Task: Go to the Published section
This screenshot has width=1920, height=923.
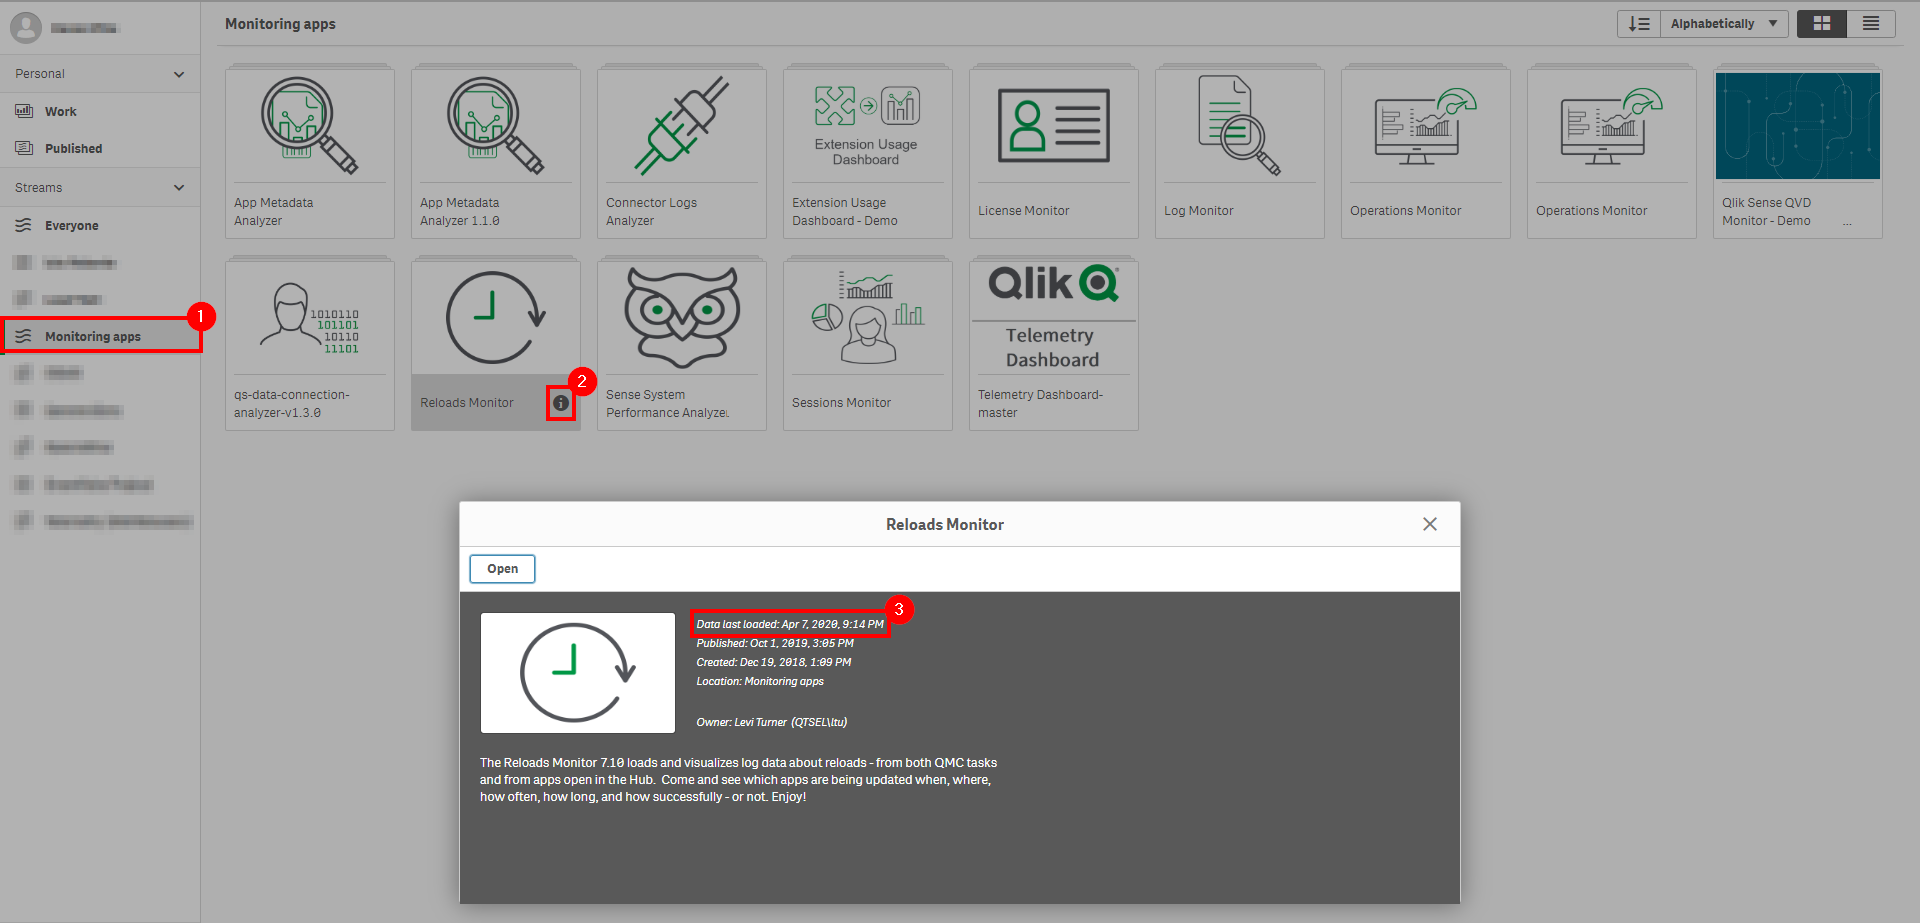Action: pyautogui.click(x=71, y=148)
